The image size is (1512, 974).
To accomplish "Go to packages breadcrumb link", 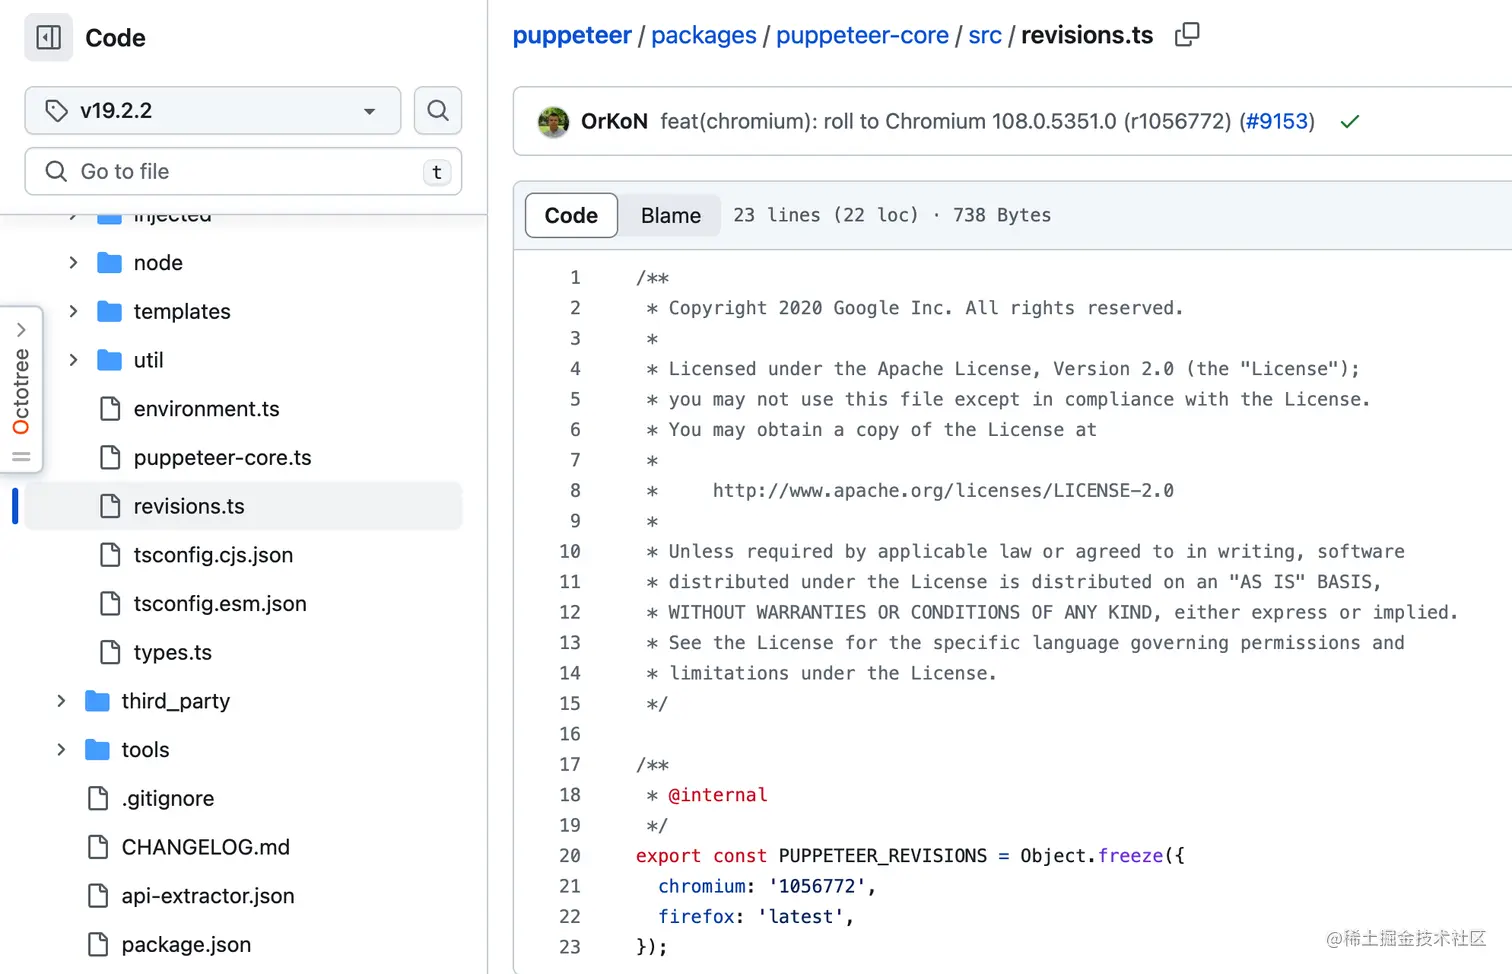I will click(x=704, y=35).
